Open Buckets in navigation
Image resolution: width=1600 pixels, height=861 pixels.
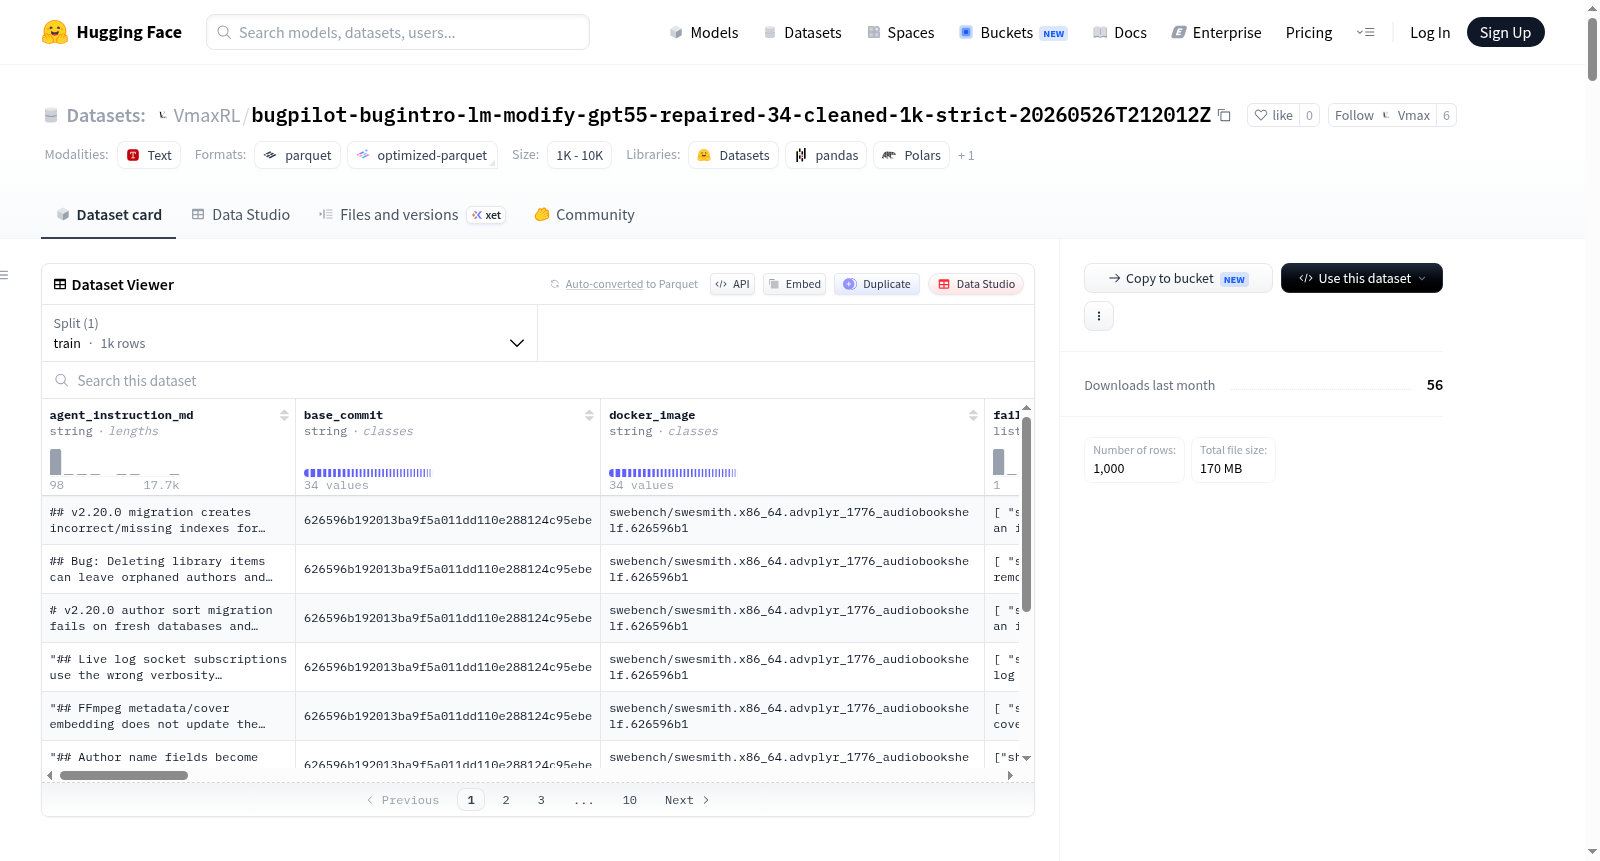point(1013,32)
